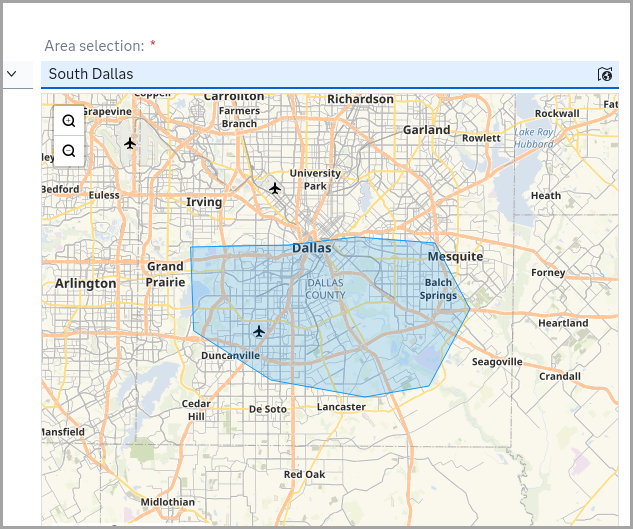This screenshot has width=633, height=529.
Task: Click the Garland label on map
Action: (x=427, y=130)
